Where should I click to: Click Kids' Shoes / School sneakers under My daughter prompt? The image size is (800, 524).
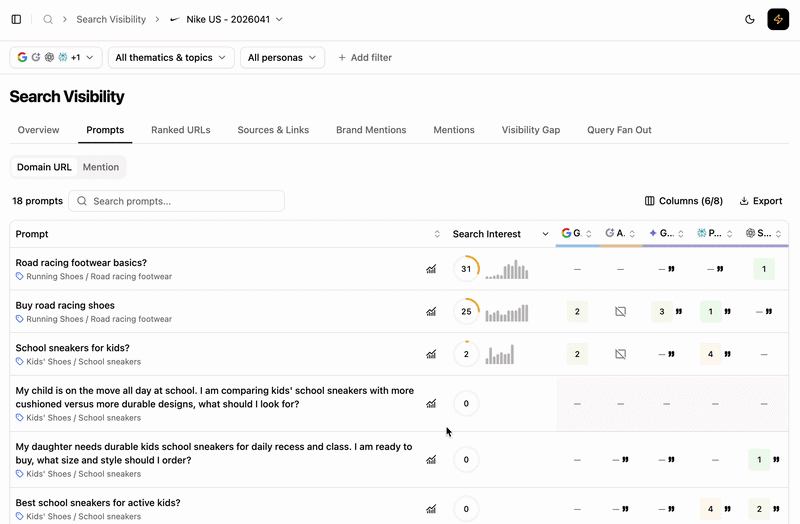[83, 473]
